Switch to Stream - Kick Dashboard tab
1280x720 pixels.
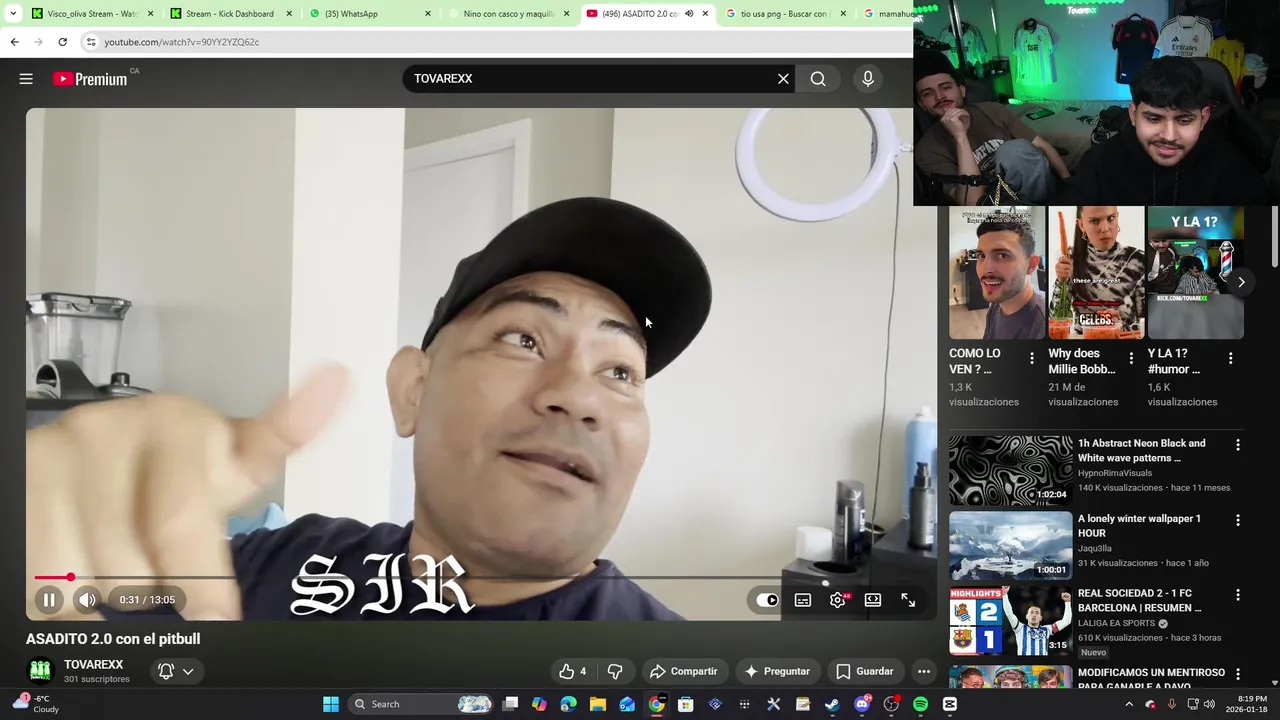229,14
